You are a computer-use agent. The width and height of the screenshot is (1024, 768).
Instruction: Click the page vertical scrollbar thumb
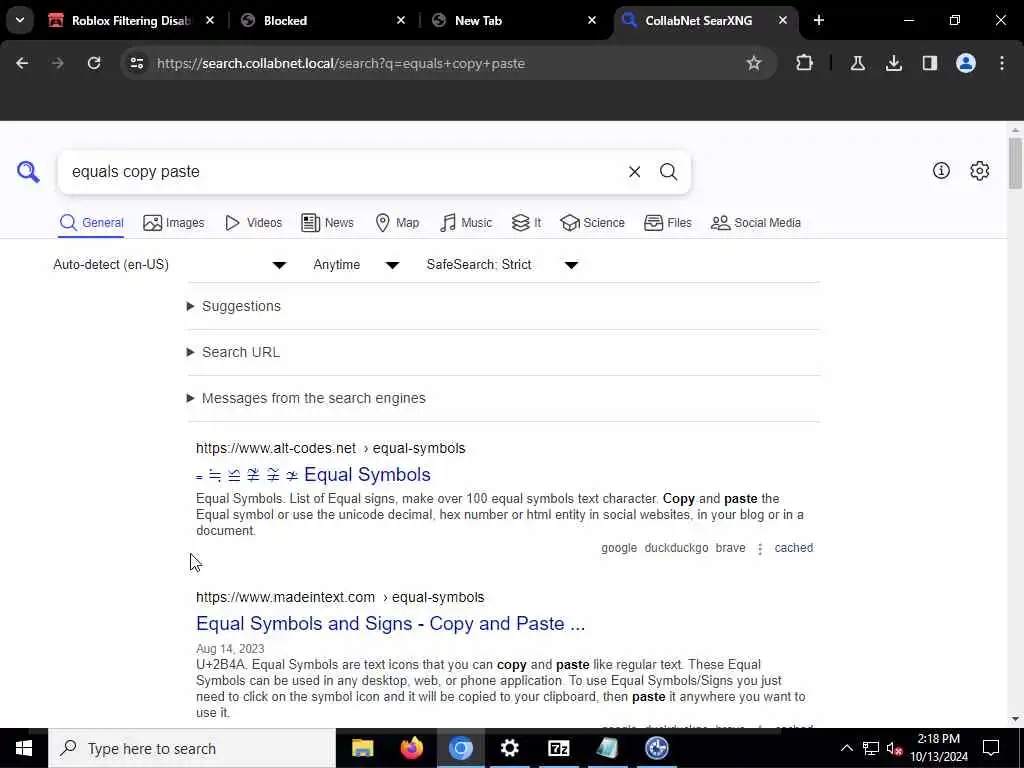pyautogui.click(x=1015, y=163)
